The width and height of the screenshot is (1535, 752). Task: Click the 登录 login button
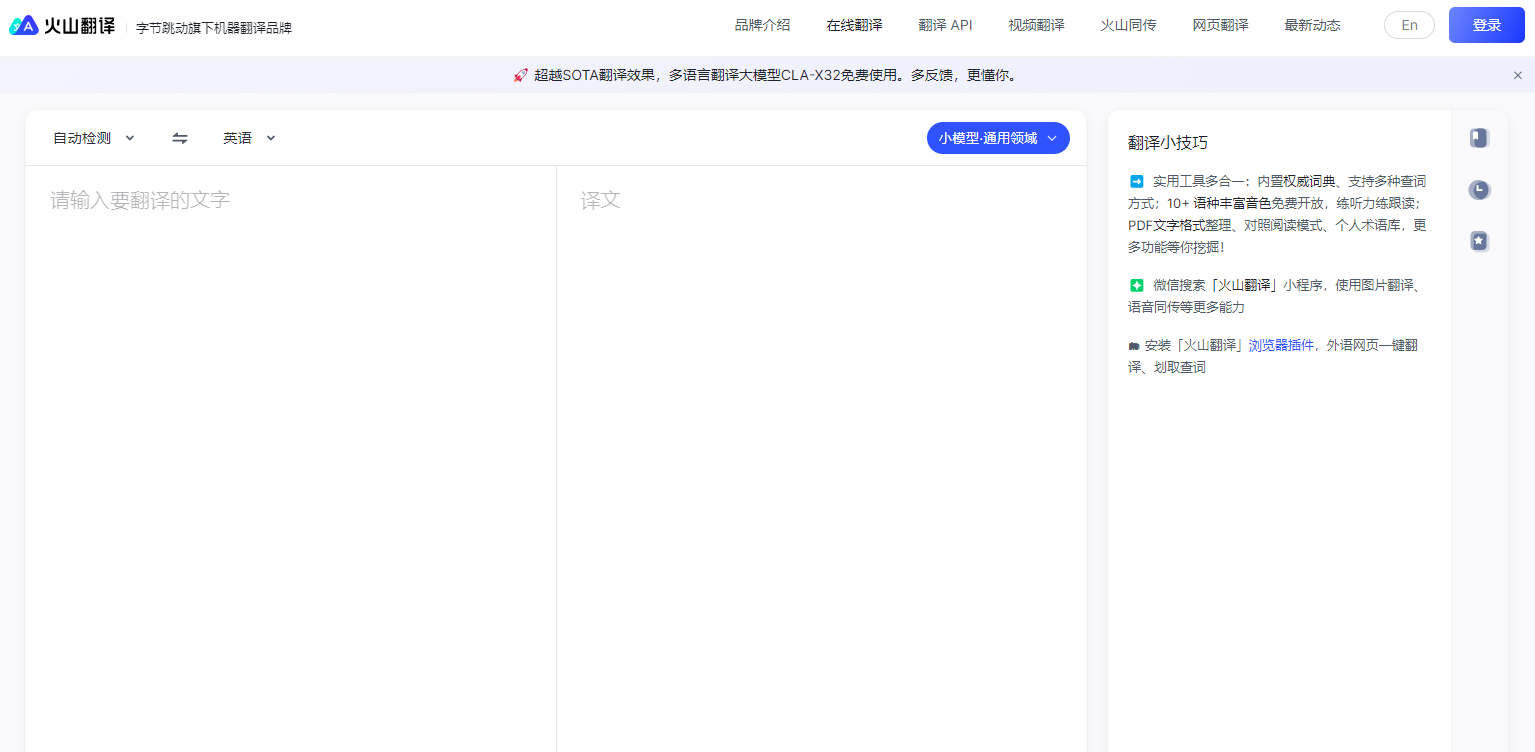(1487, 25)
